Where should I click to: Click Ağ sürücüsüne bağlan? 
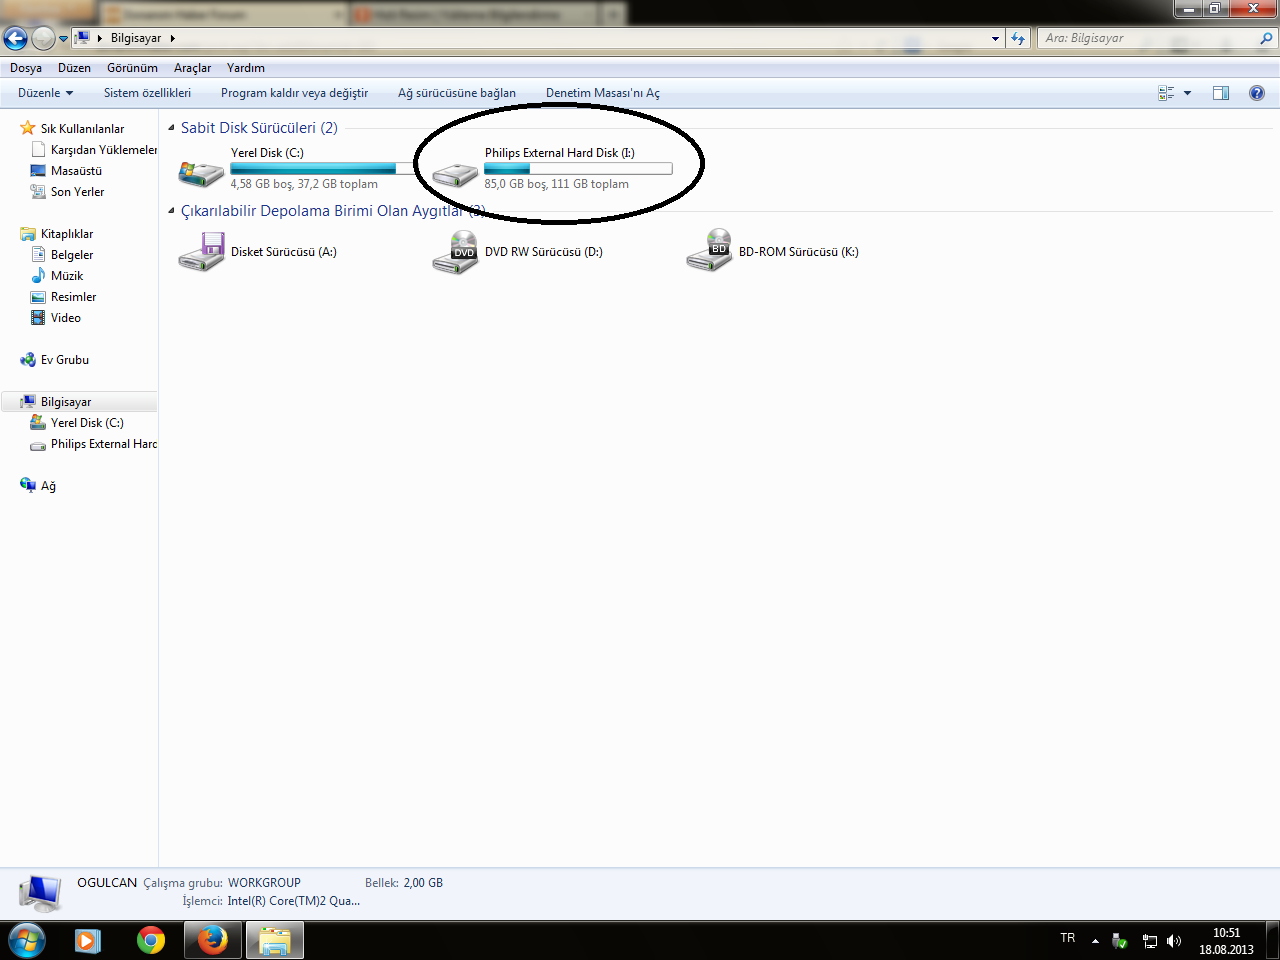tap(457, 93)
